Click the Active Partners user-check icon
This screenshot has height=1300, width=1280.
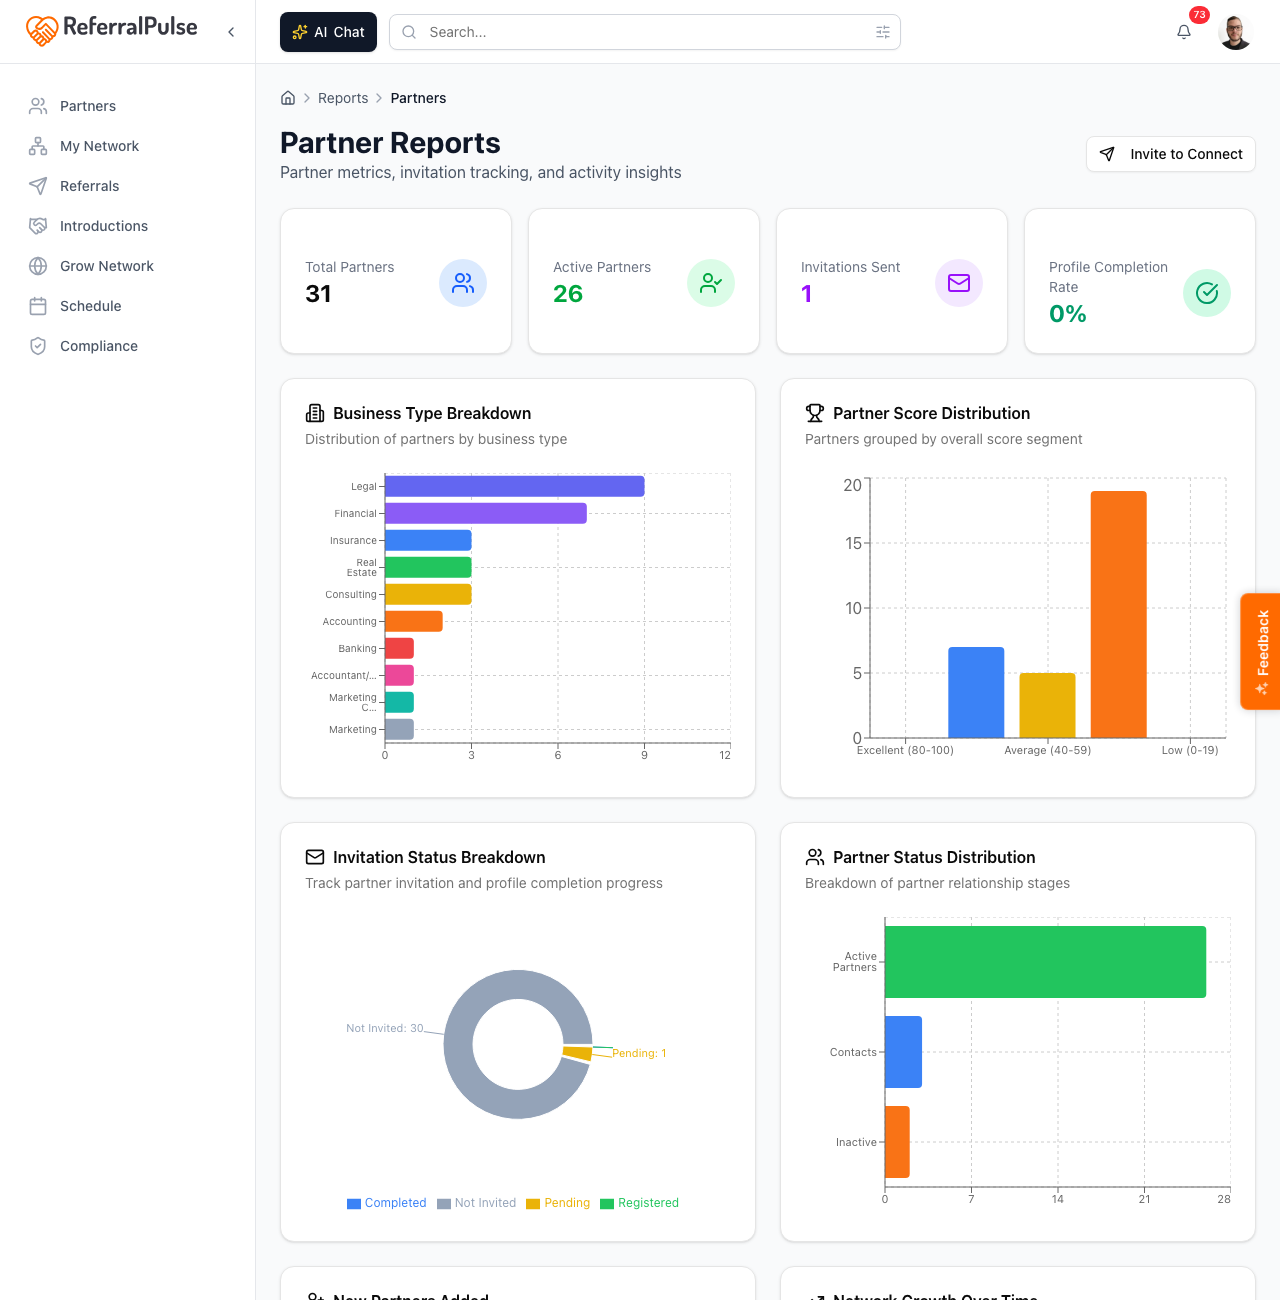[711, 283]
